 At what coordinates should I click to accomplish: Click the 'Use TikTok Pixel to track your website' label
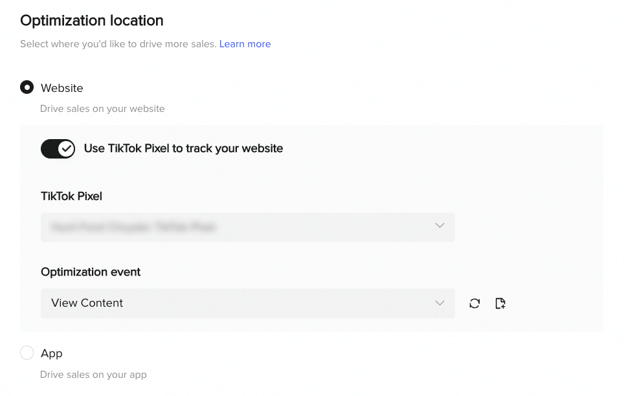pyautogui.click(x=183, y=148)
